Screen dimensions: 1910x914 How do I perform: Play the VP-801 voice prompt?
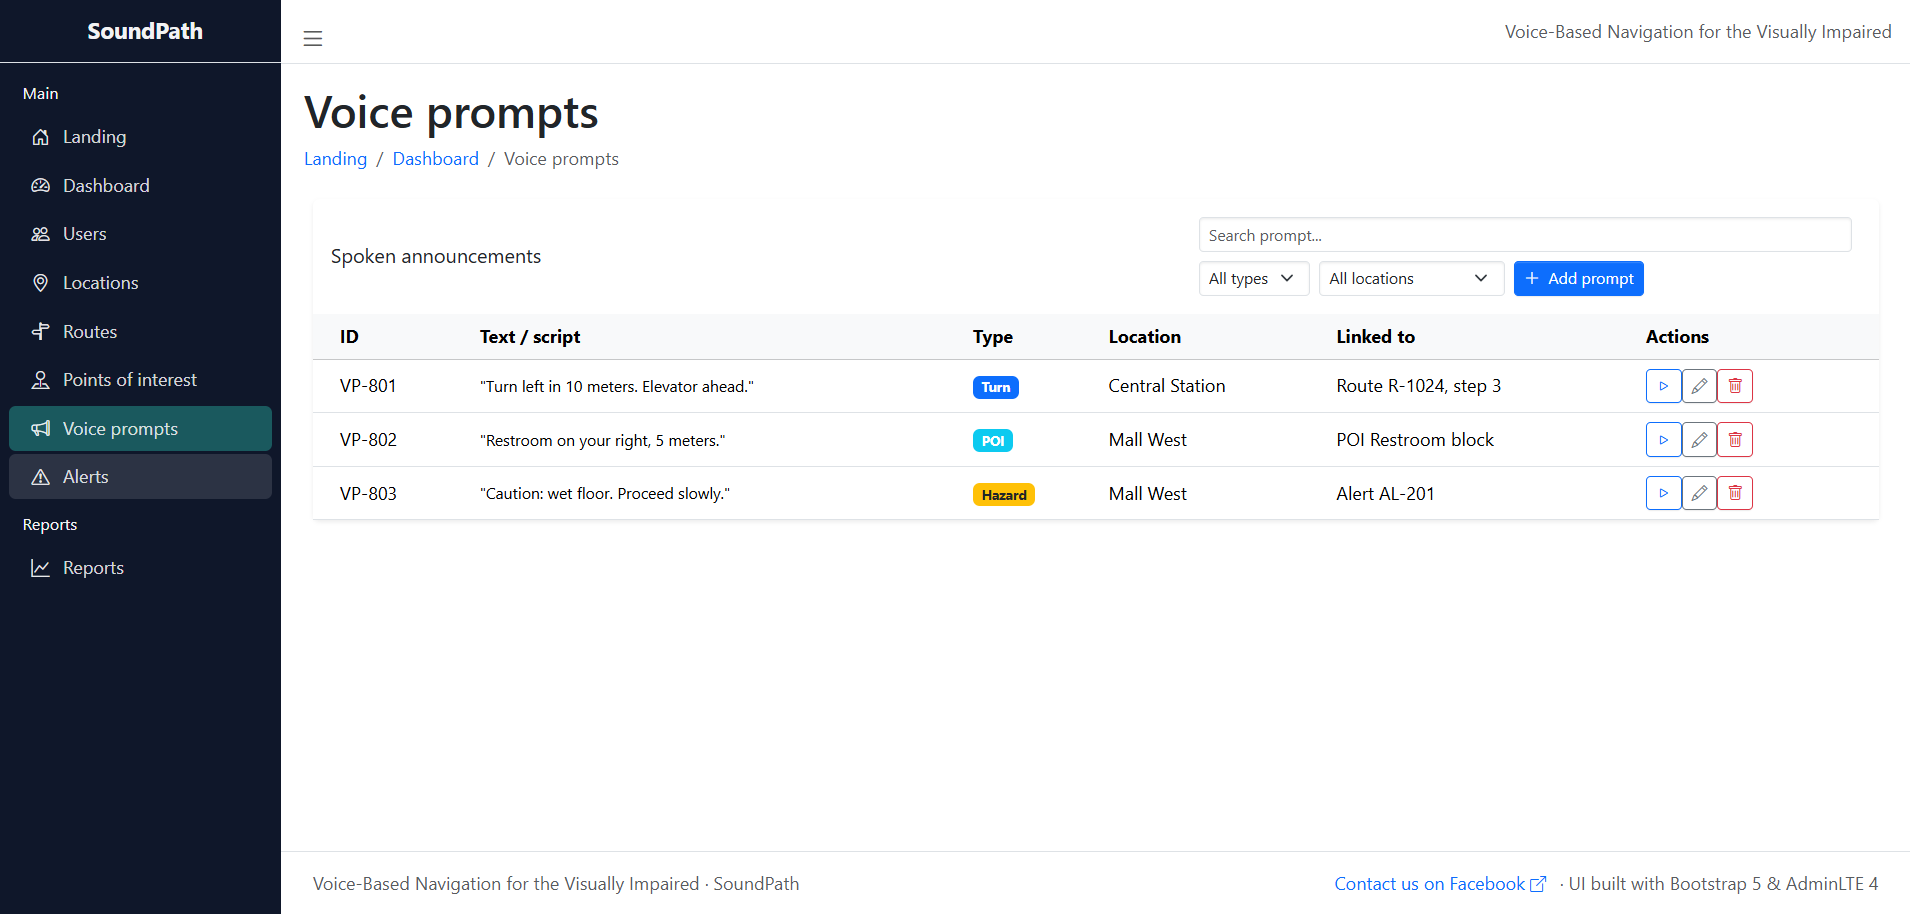pos(1663,386)
